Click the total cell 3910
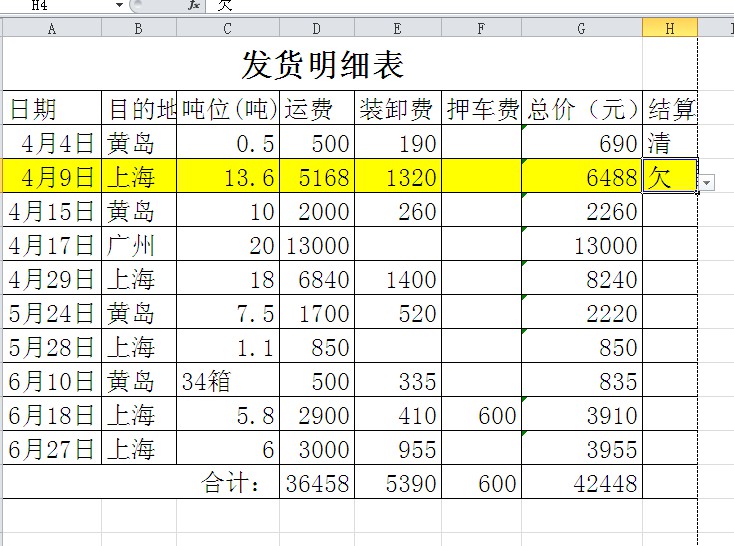 [x=582, y=414]
